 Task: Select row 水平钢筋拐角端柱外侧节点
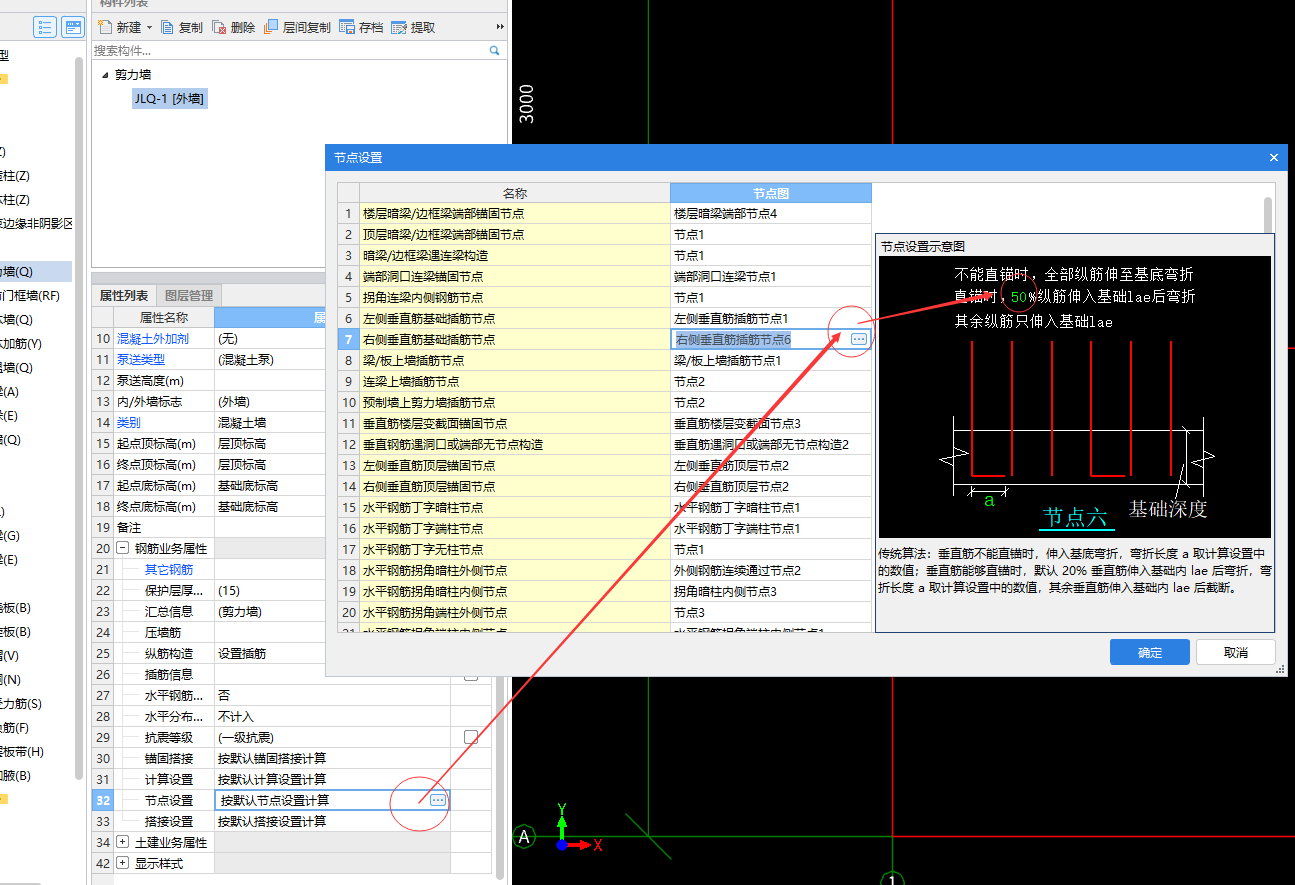(515, 613)
